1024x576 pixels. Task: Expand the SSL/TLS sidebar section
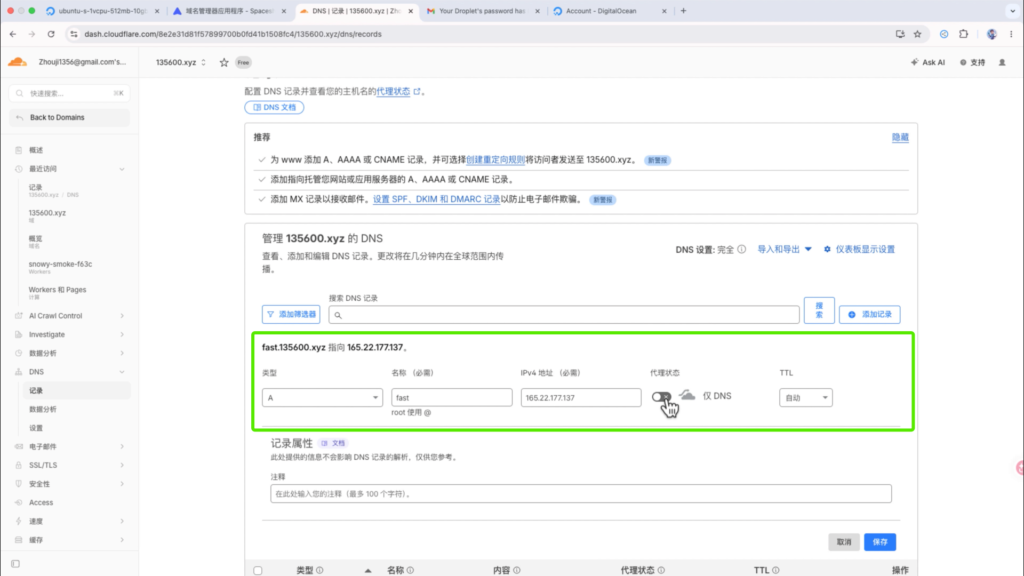point(121,465)
